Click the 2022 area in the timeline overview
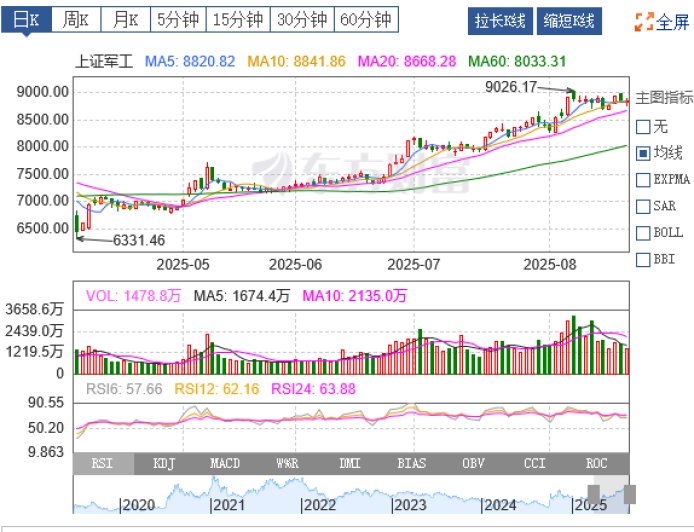 [320, 505]
